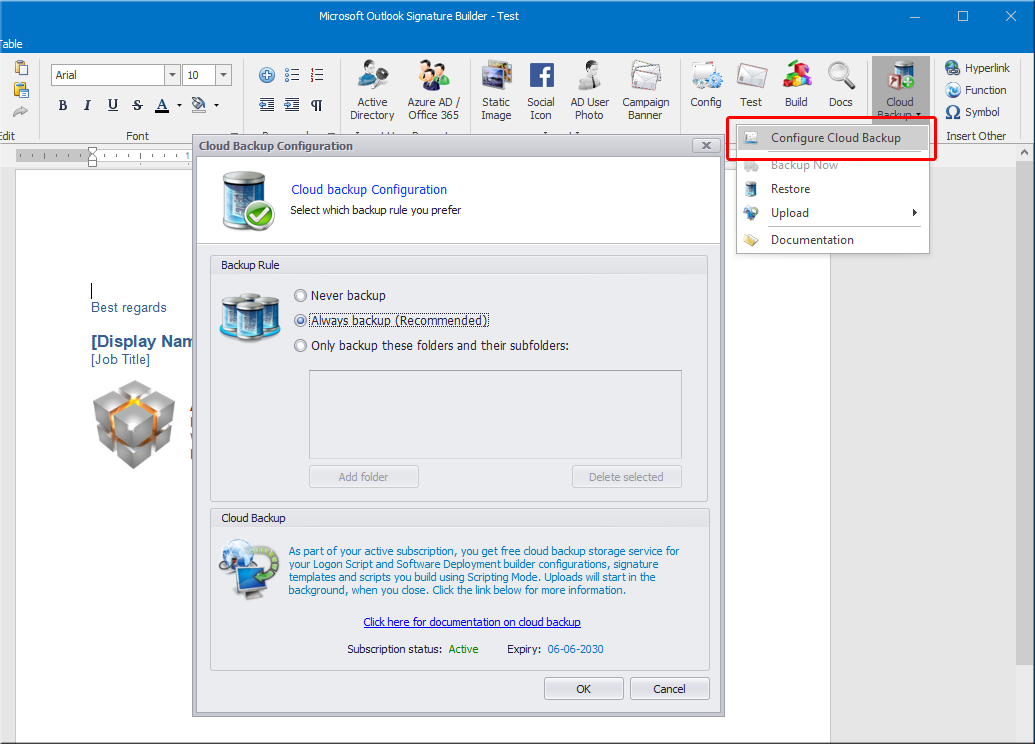Click the Add folder button
This screenshot has width=1035, height=744.
coord(364,477)
